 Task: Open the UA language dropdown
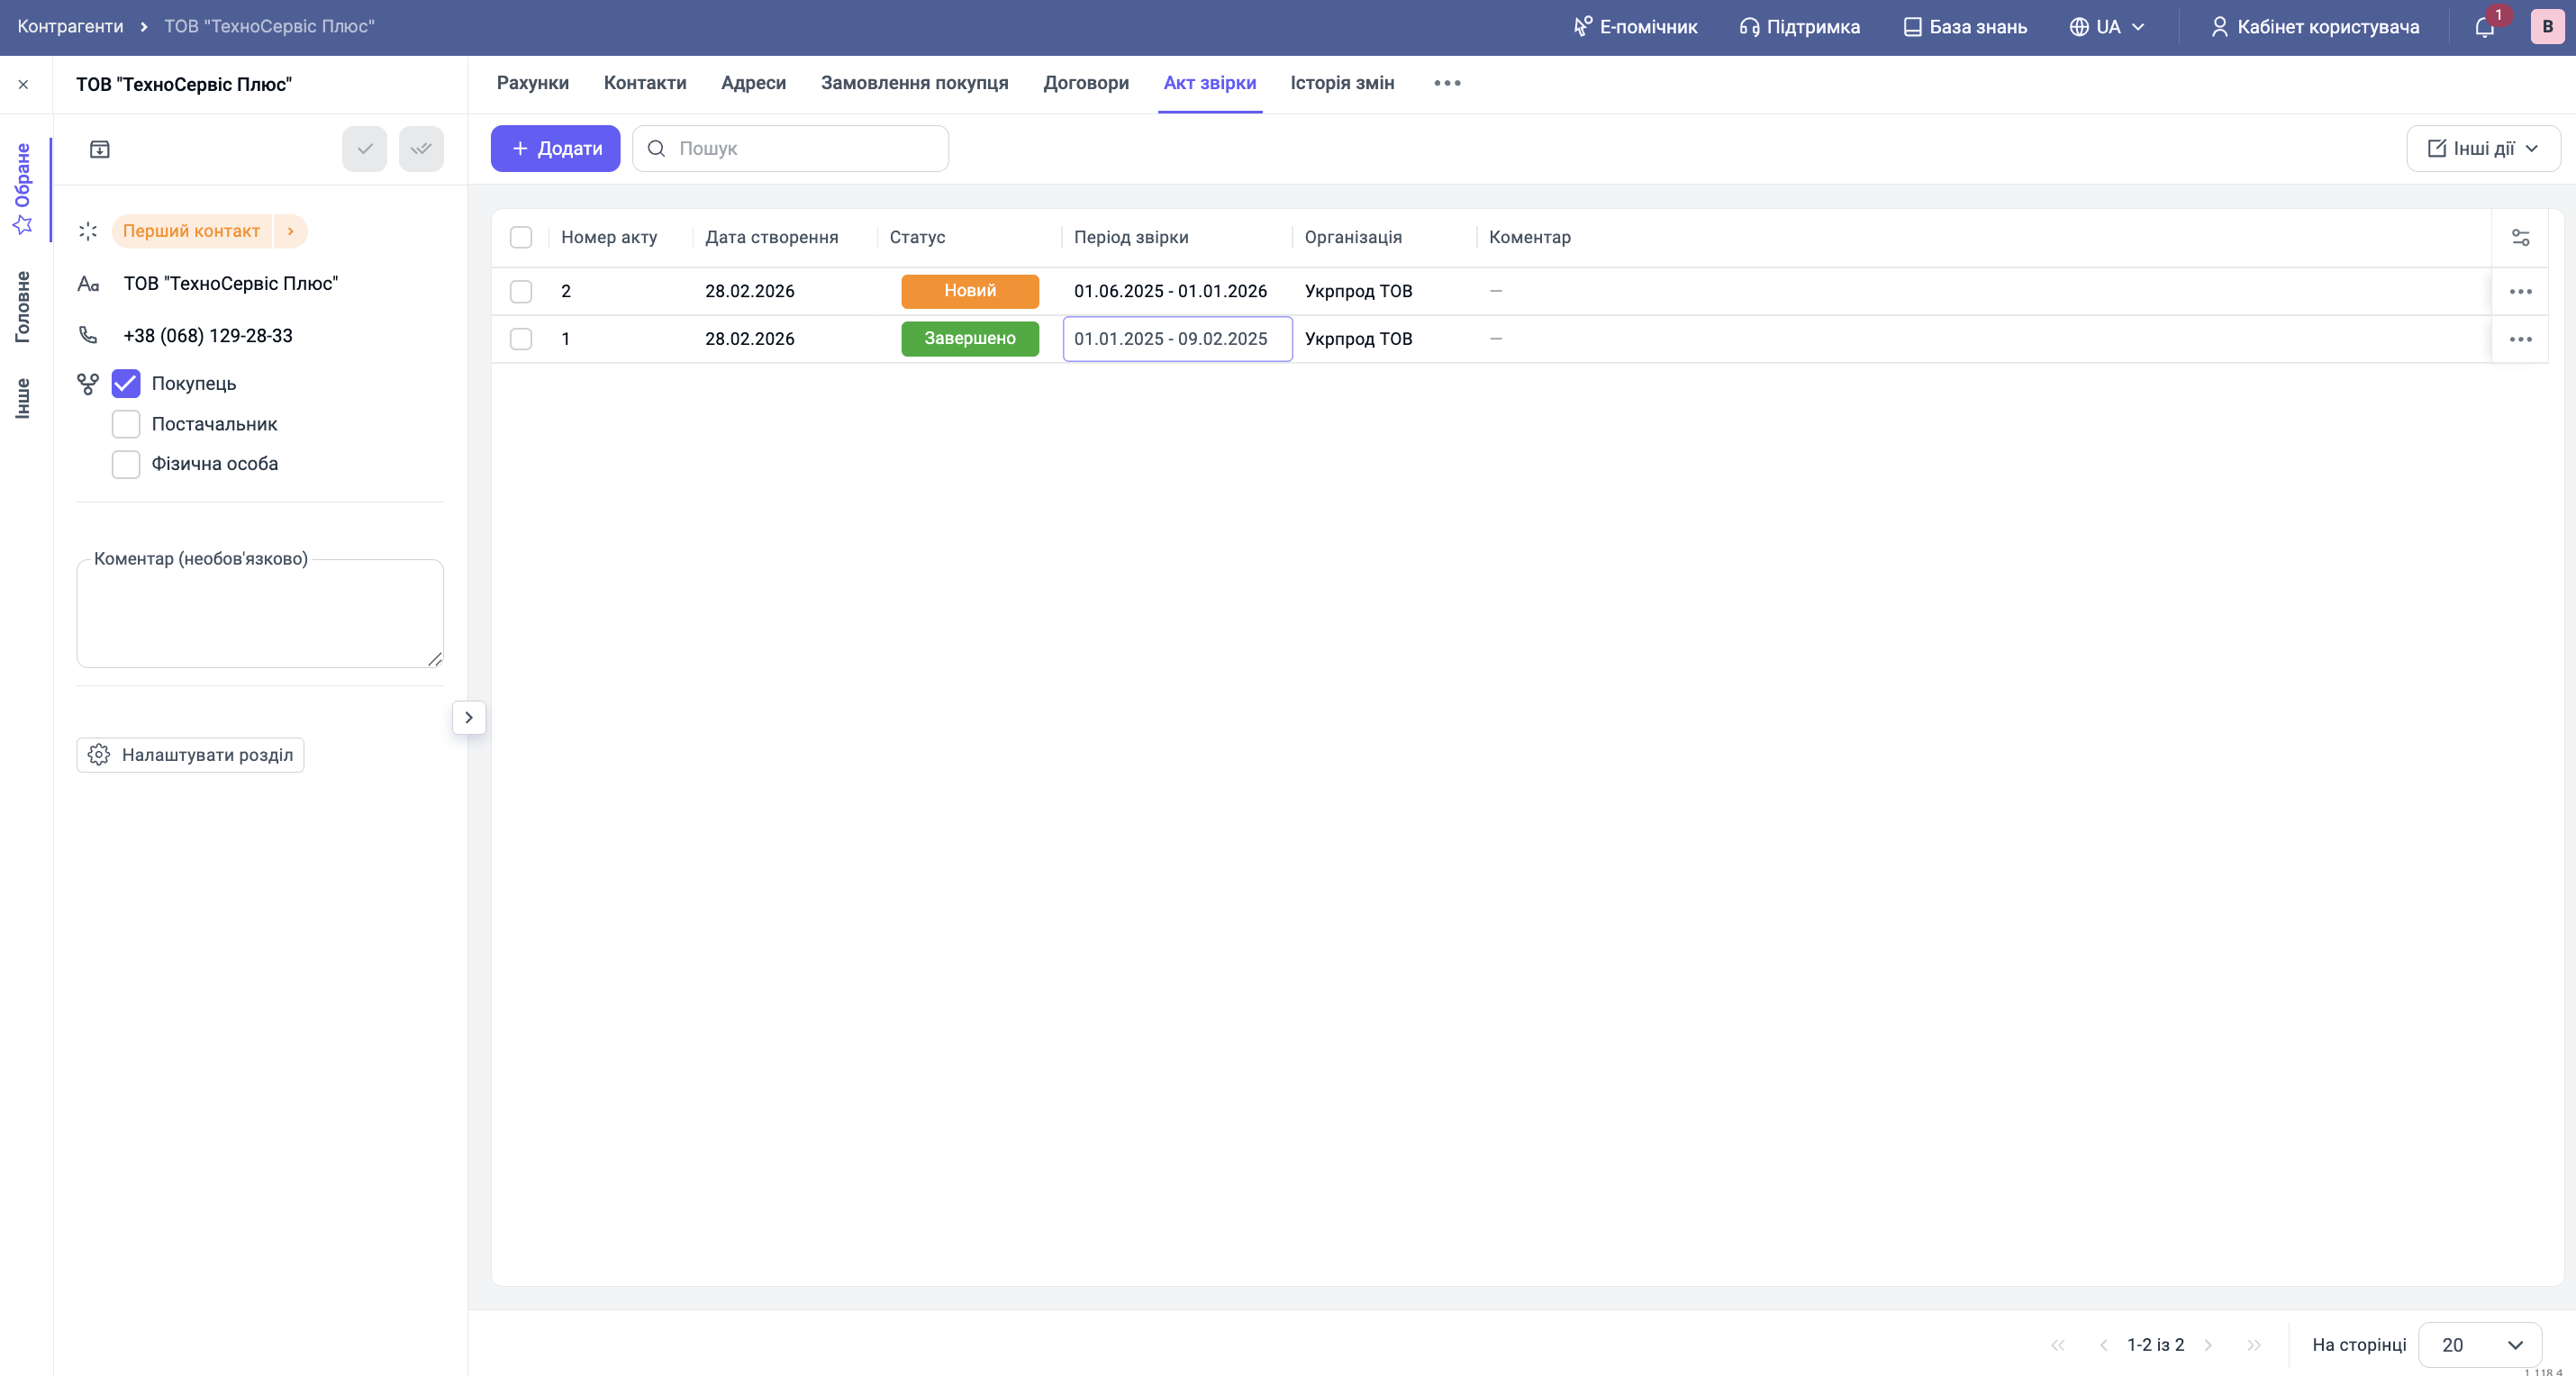[2107, 27]
